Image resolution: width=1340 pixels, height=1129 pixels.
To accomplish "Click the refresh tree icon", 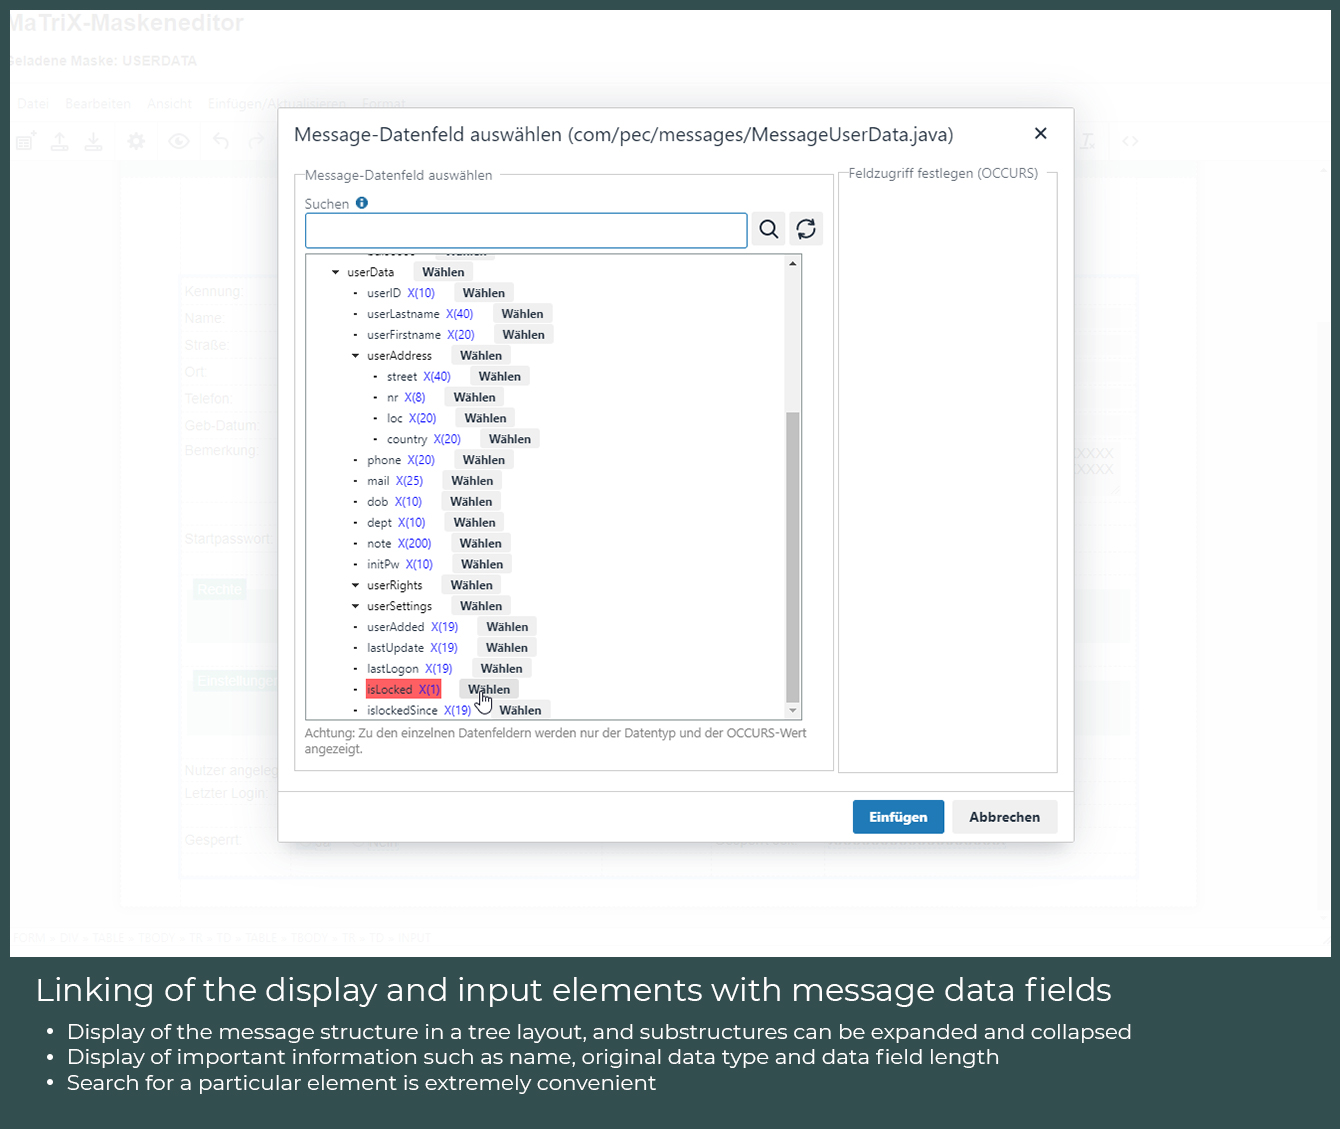I will pyautogui.click(x=806, y=230).
